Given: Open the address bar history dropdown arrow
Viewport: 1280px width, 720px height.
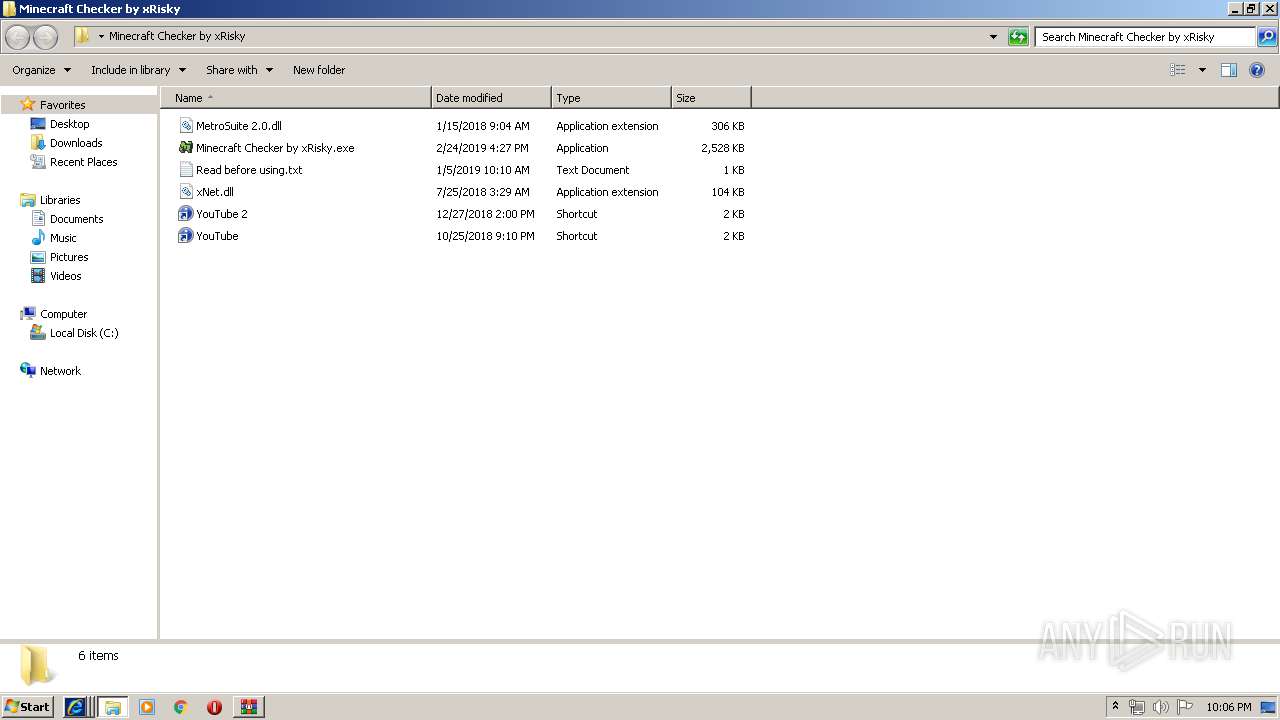Looking at the screenshot, I should (993, 37).
